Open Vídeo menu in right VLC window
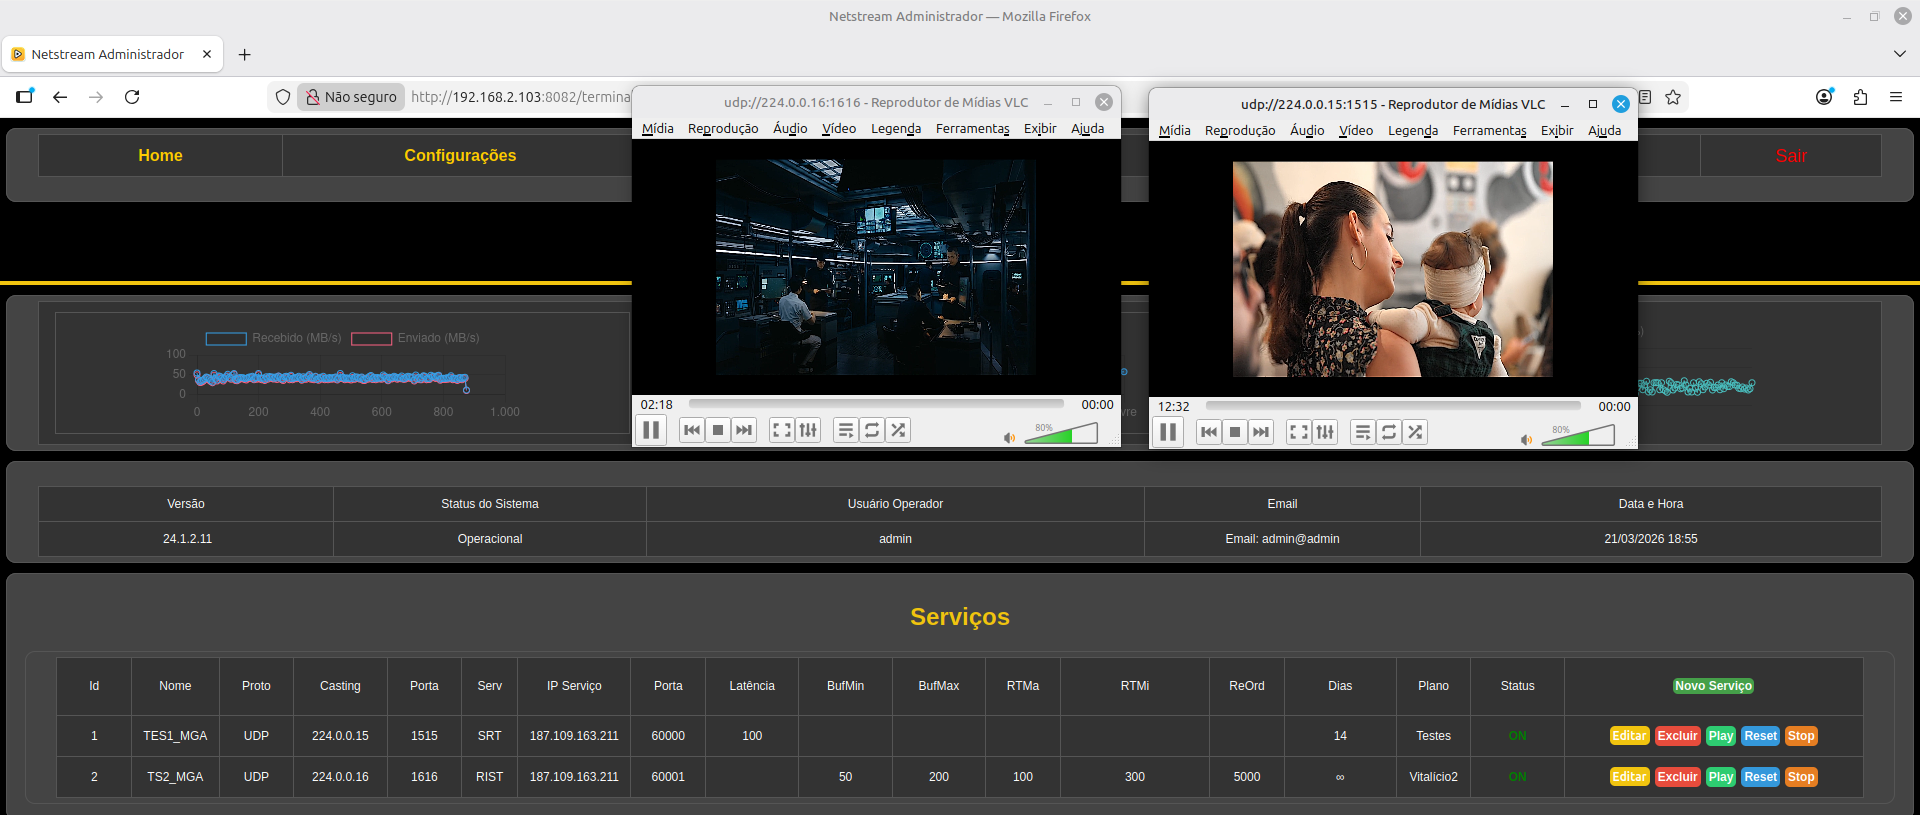Screen dimensions: 1920x815 [1356, 131]
